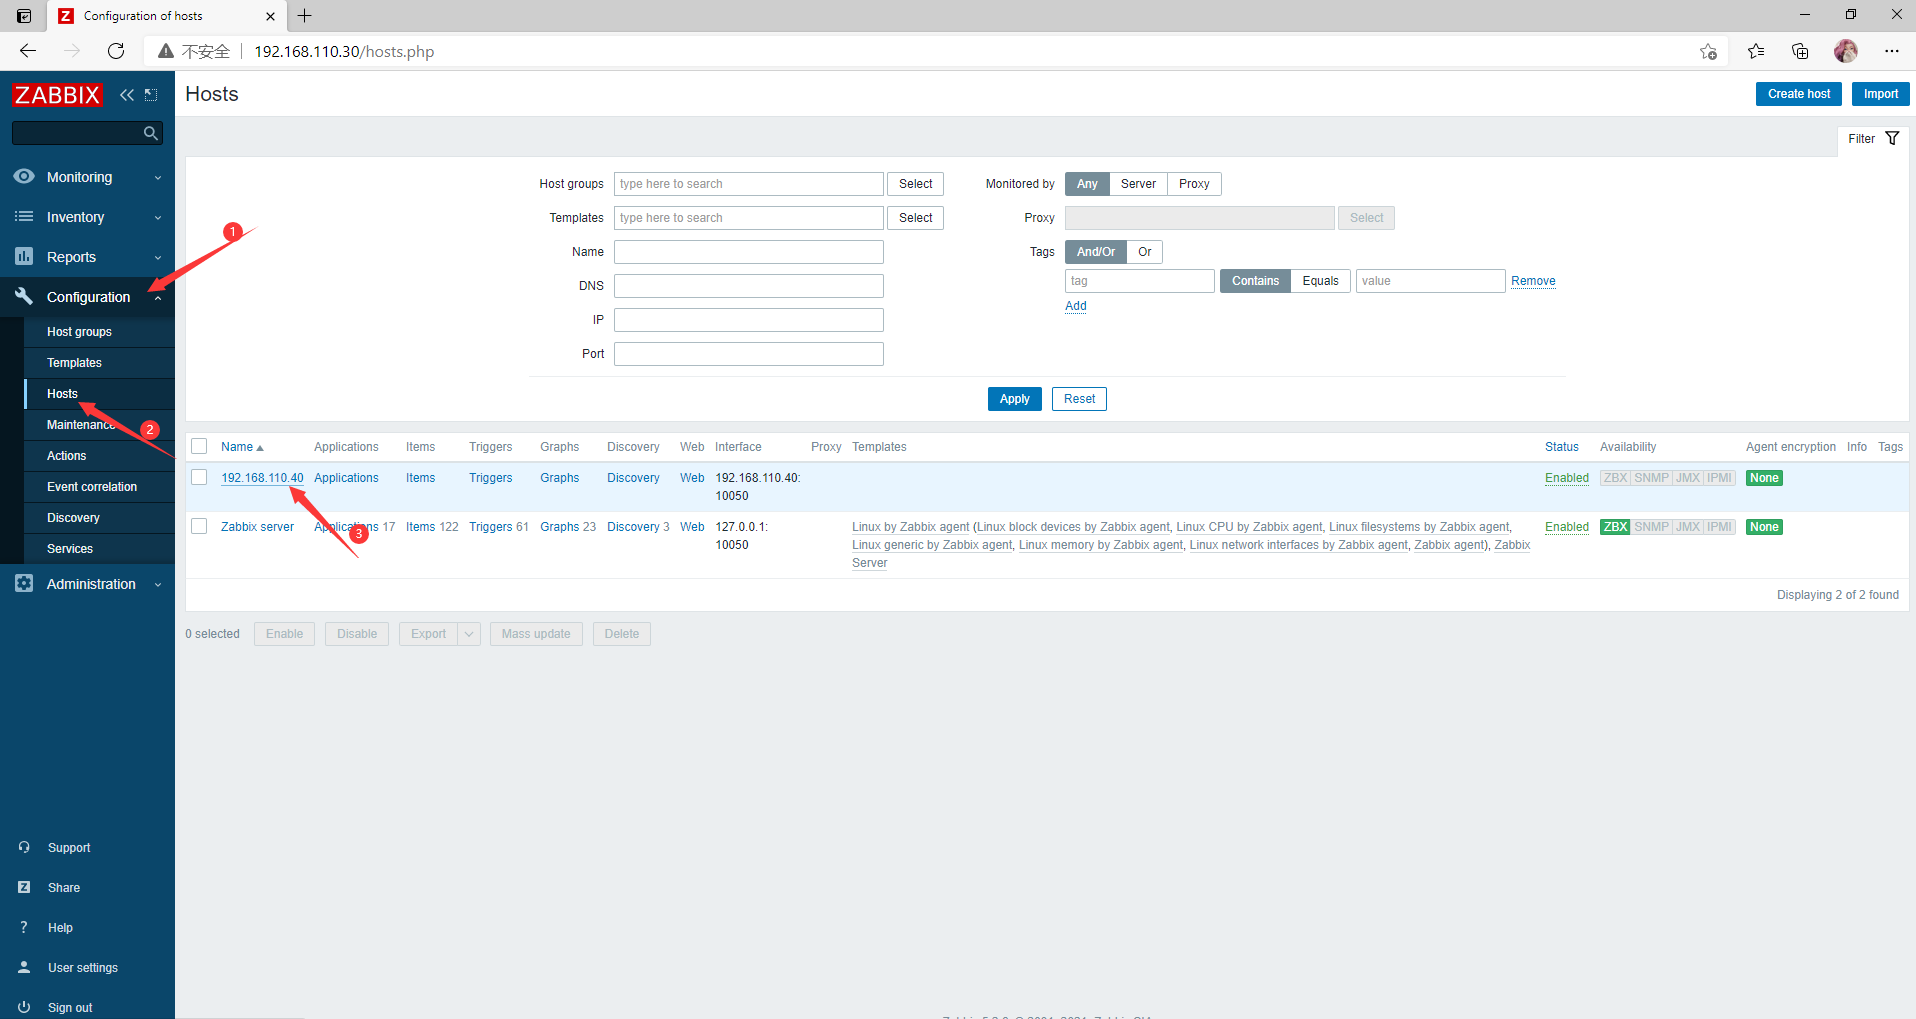The width and height of the screenshot is (1916, 1019).
Task: Select Or tag mode
Action: pyautogui.click(x=1145, y=252)
